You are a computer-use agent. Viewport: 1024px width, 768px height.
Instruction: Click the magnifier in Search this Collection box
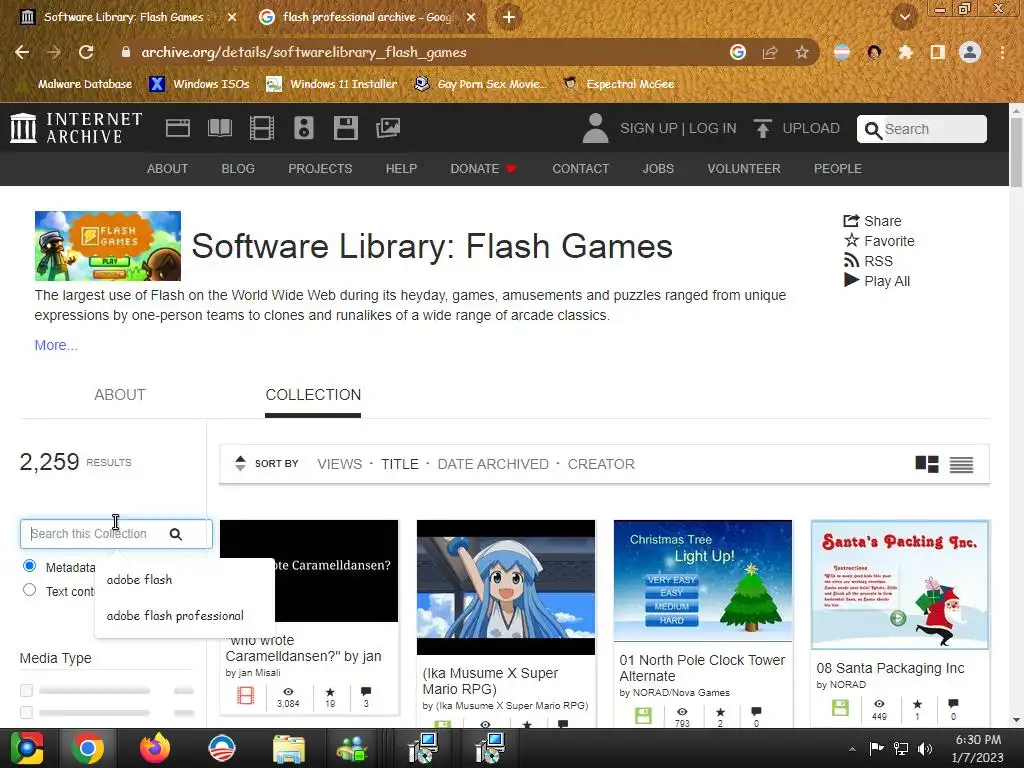click(x=176, y=534)
